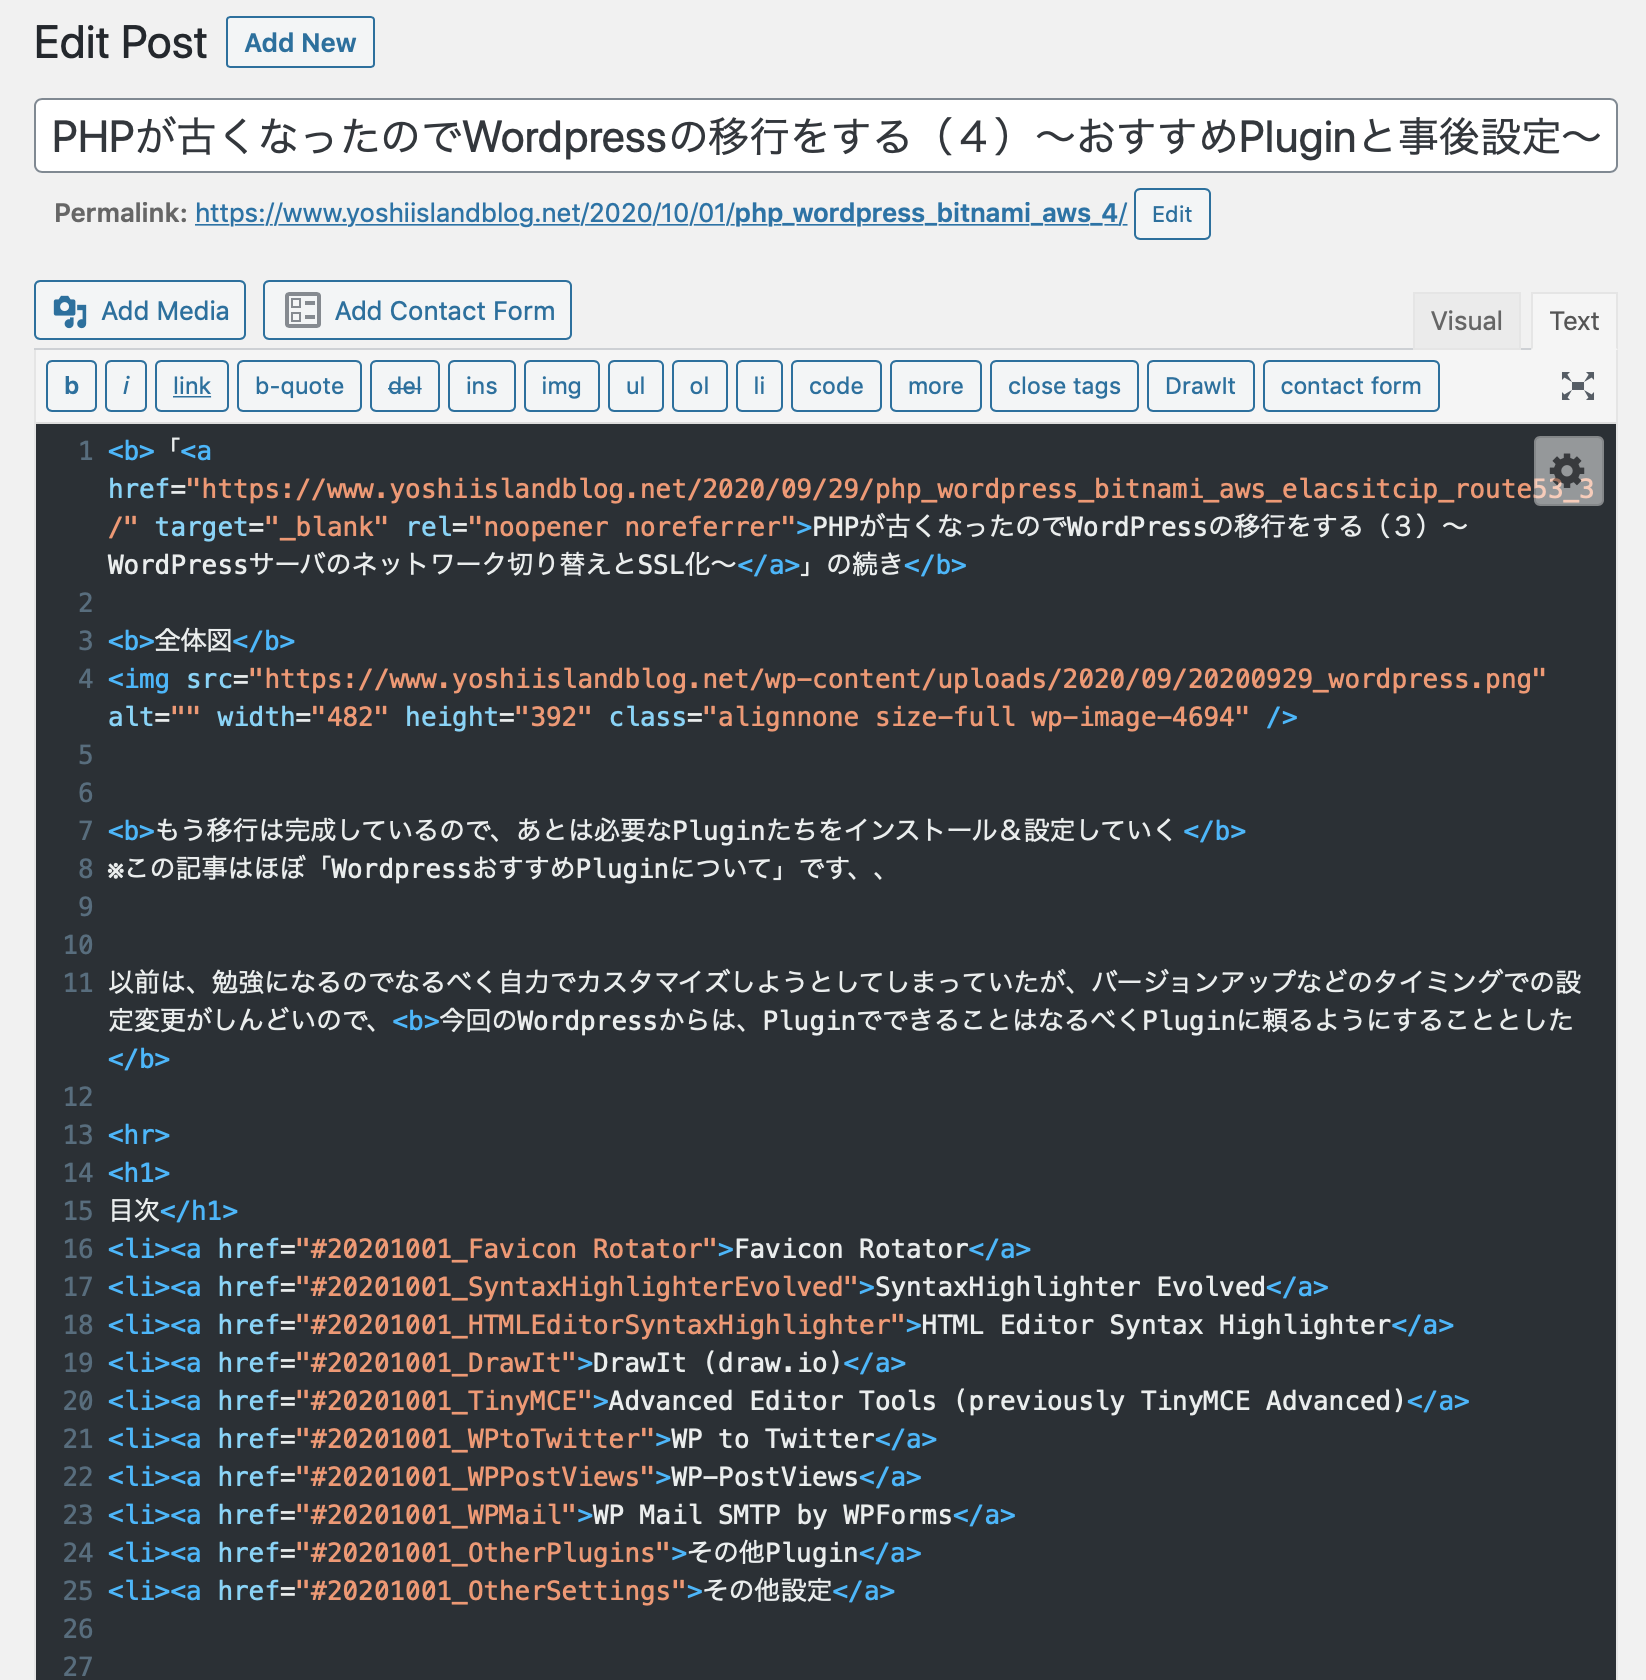Click the paragraph starting 以前は、勉強になる

(845, 1020)
